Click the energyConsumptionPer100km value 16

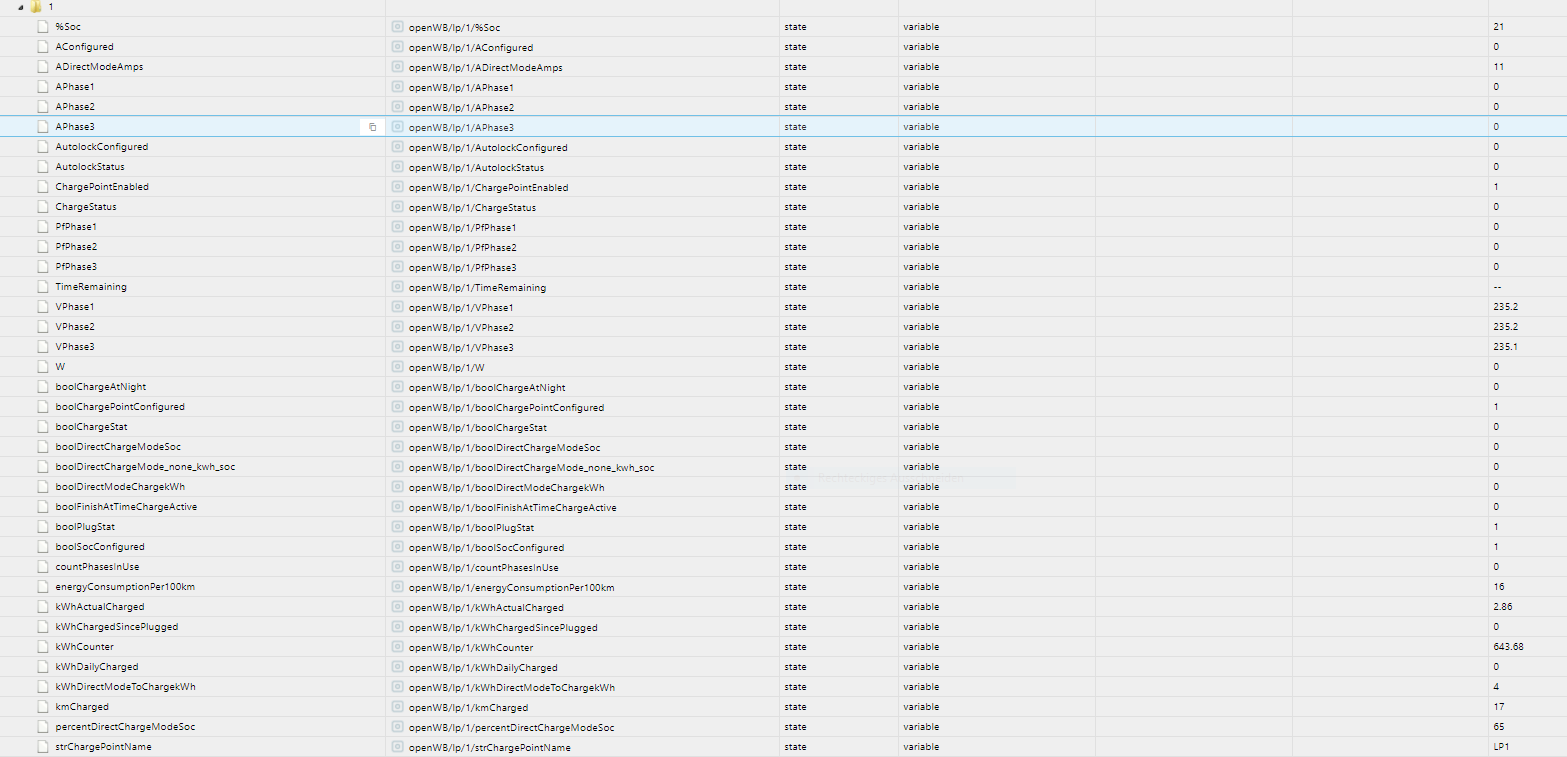[1498, 587]
